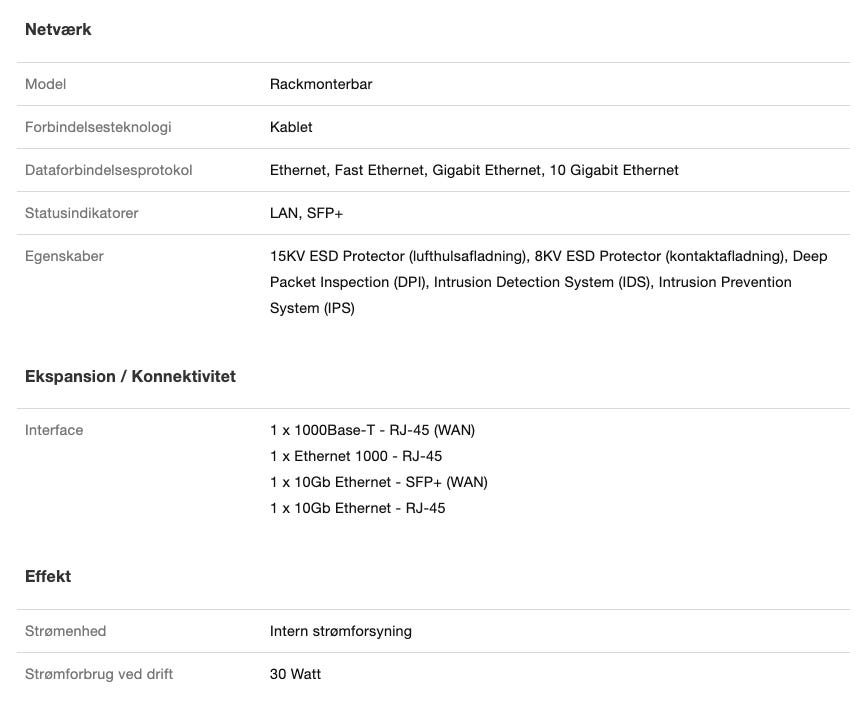Click the Model row label
The height and width of the screenshot is (719, 865).
(46, 84)
